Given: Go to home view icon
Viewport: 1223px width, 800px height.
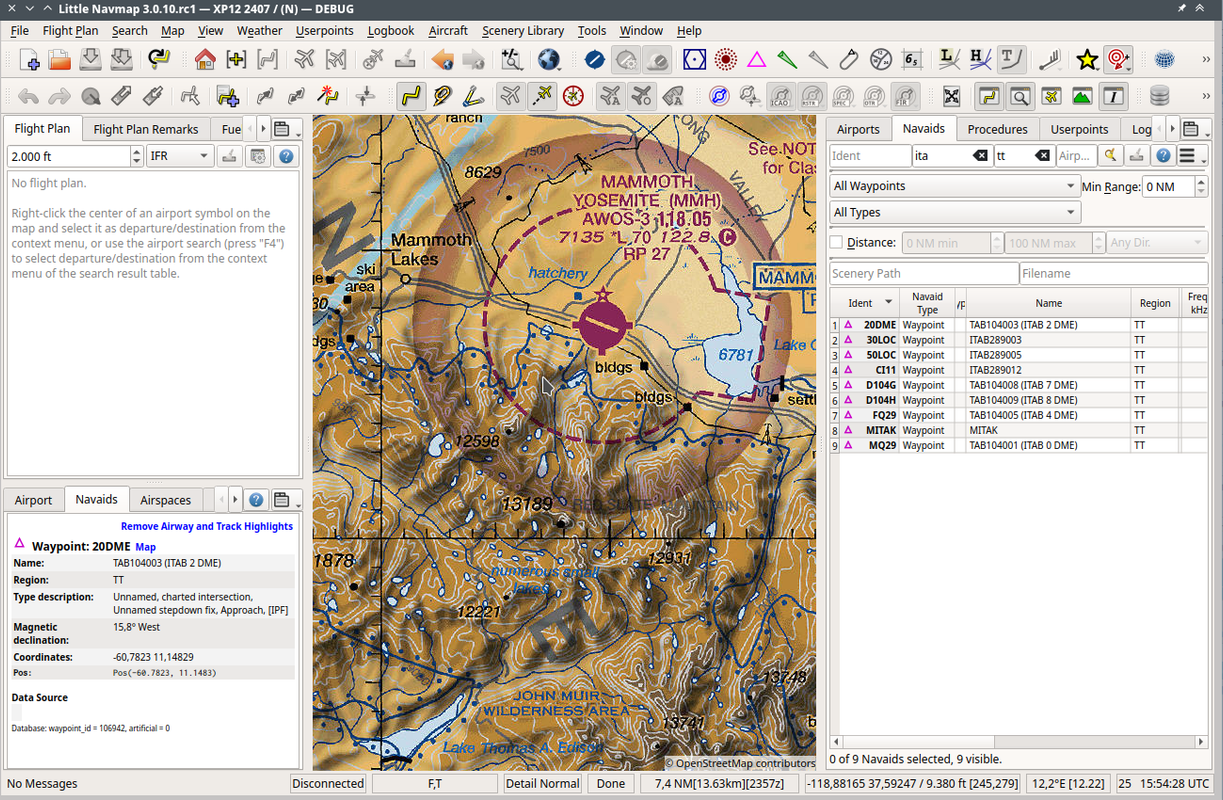Looking at the screenshot, I should coord(205,60).
